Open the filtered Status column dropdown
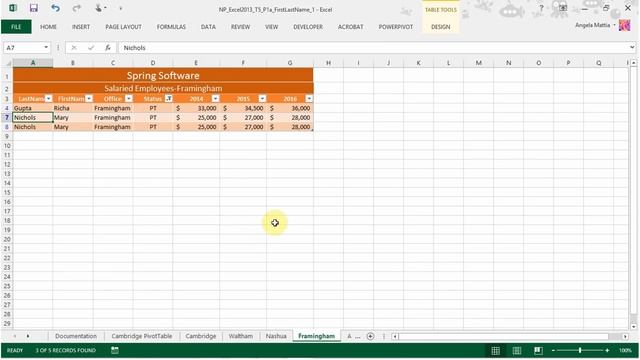Screen dimensions: 640x360 [x=168, y=99]
